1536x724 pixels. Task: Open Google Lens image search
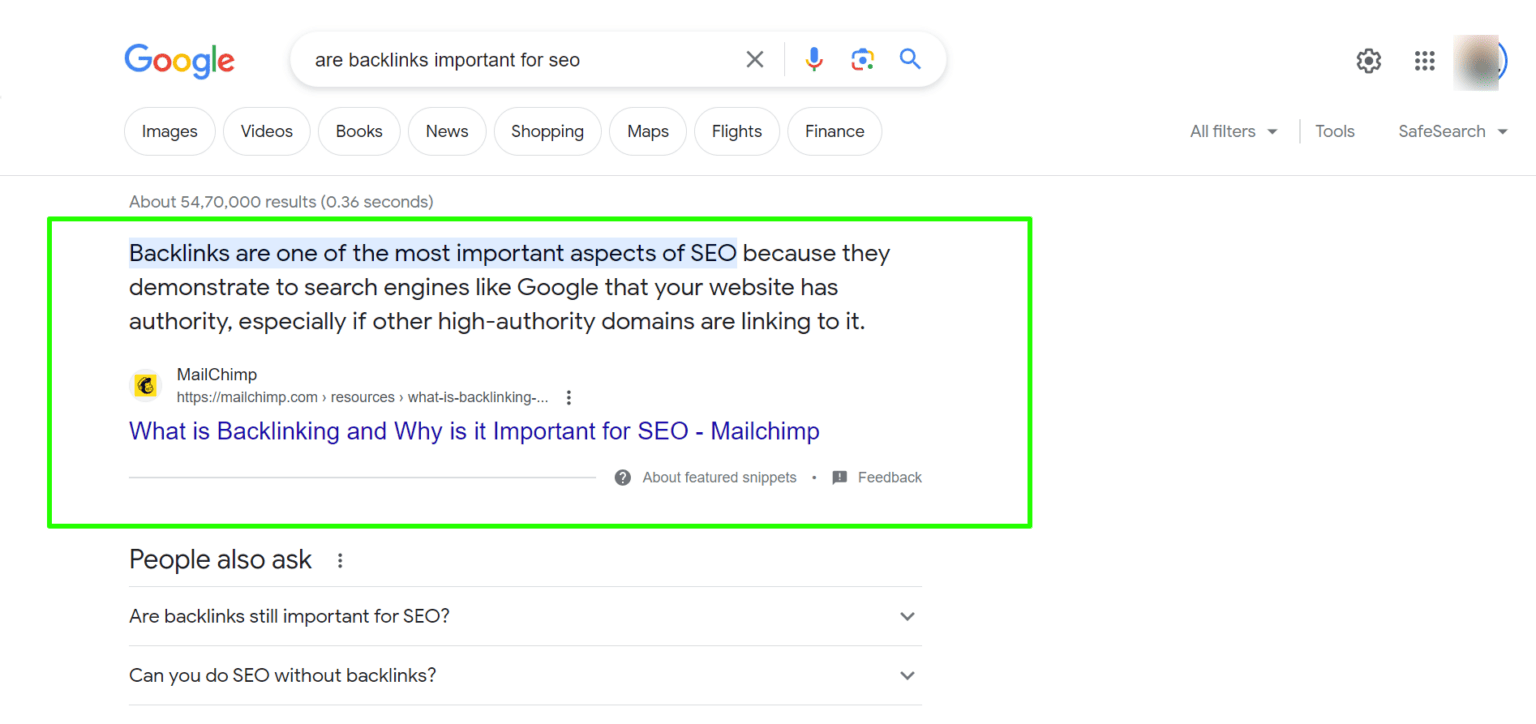(x=861, y=59)
